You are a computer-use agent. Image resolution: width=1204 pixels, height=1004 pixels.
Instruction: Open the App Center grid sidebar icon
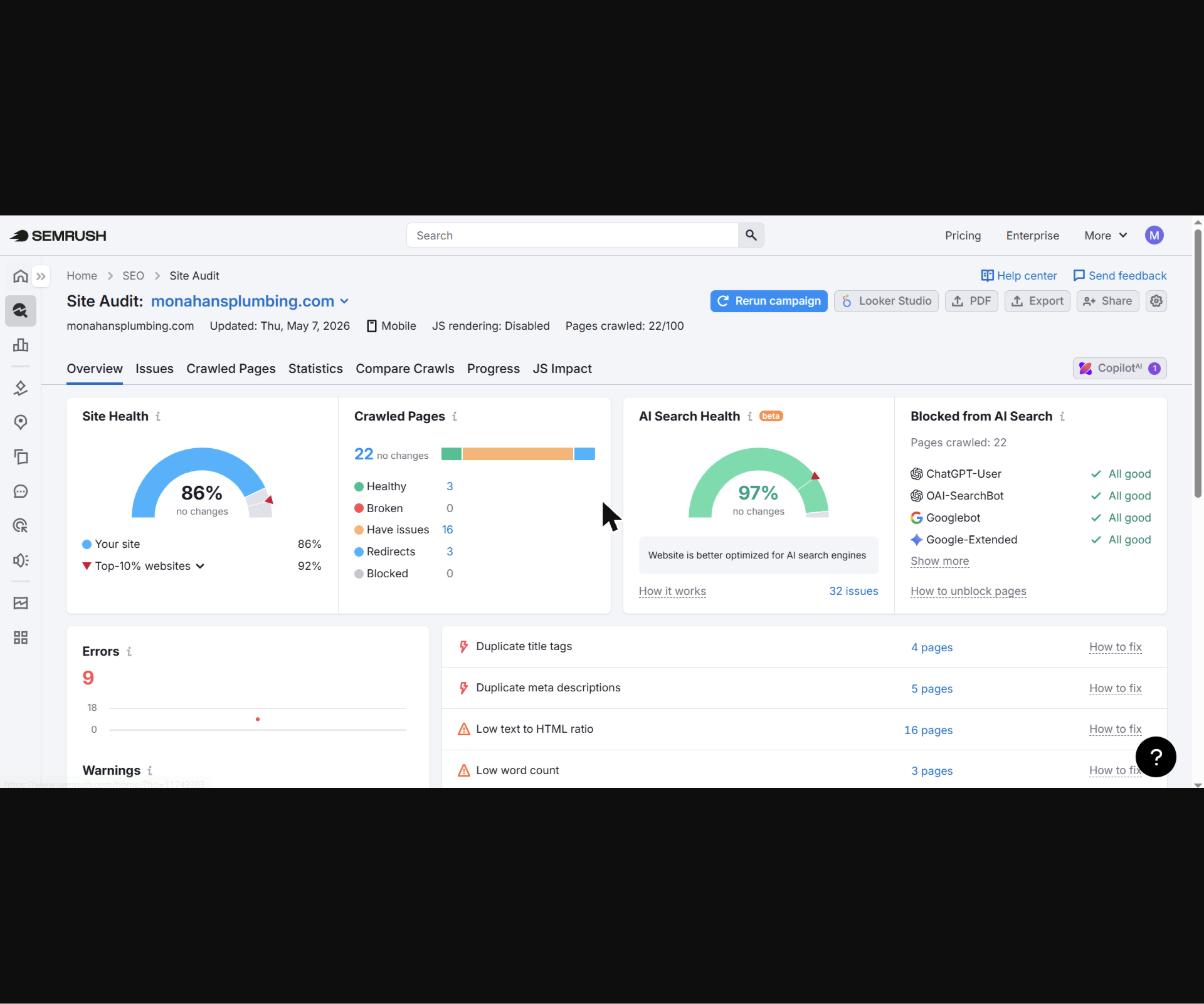click(x=20, y=638)
